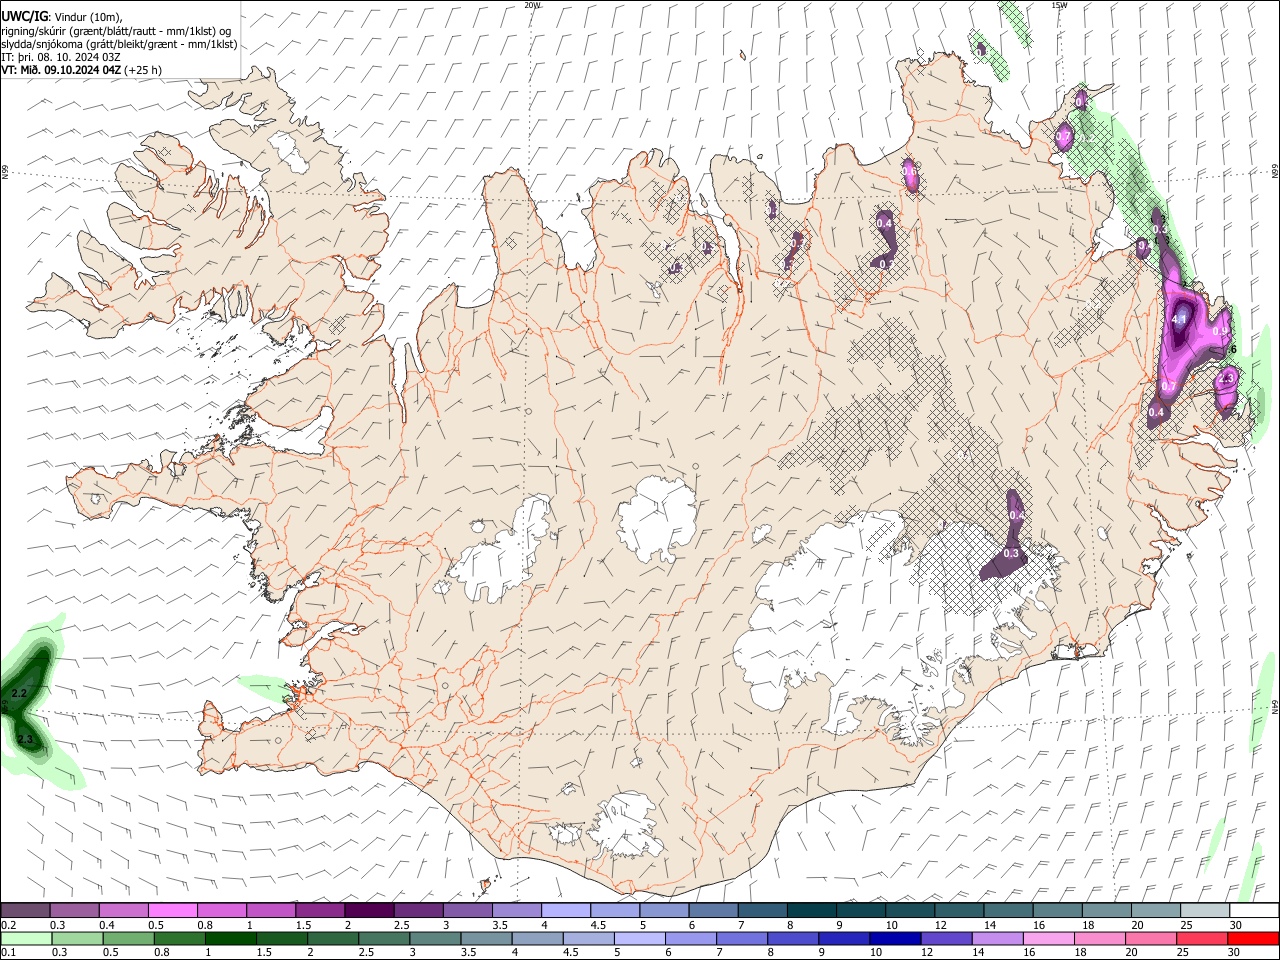Select the '2.2' rain value offshore southwest
This screenshot has height=960, width=1280.
pos(19,693)
